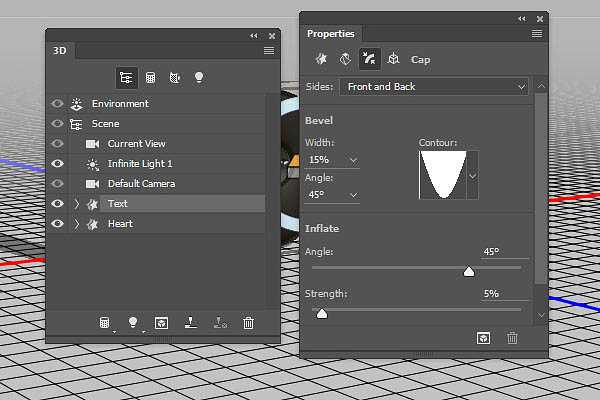Toggle Infinite Light 1 visibility

(x=57, y=164)
